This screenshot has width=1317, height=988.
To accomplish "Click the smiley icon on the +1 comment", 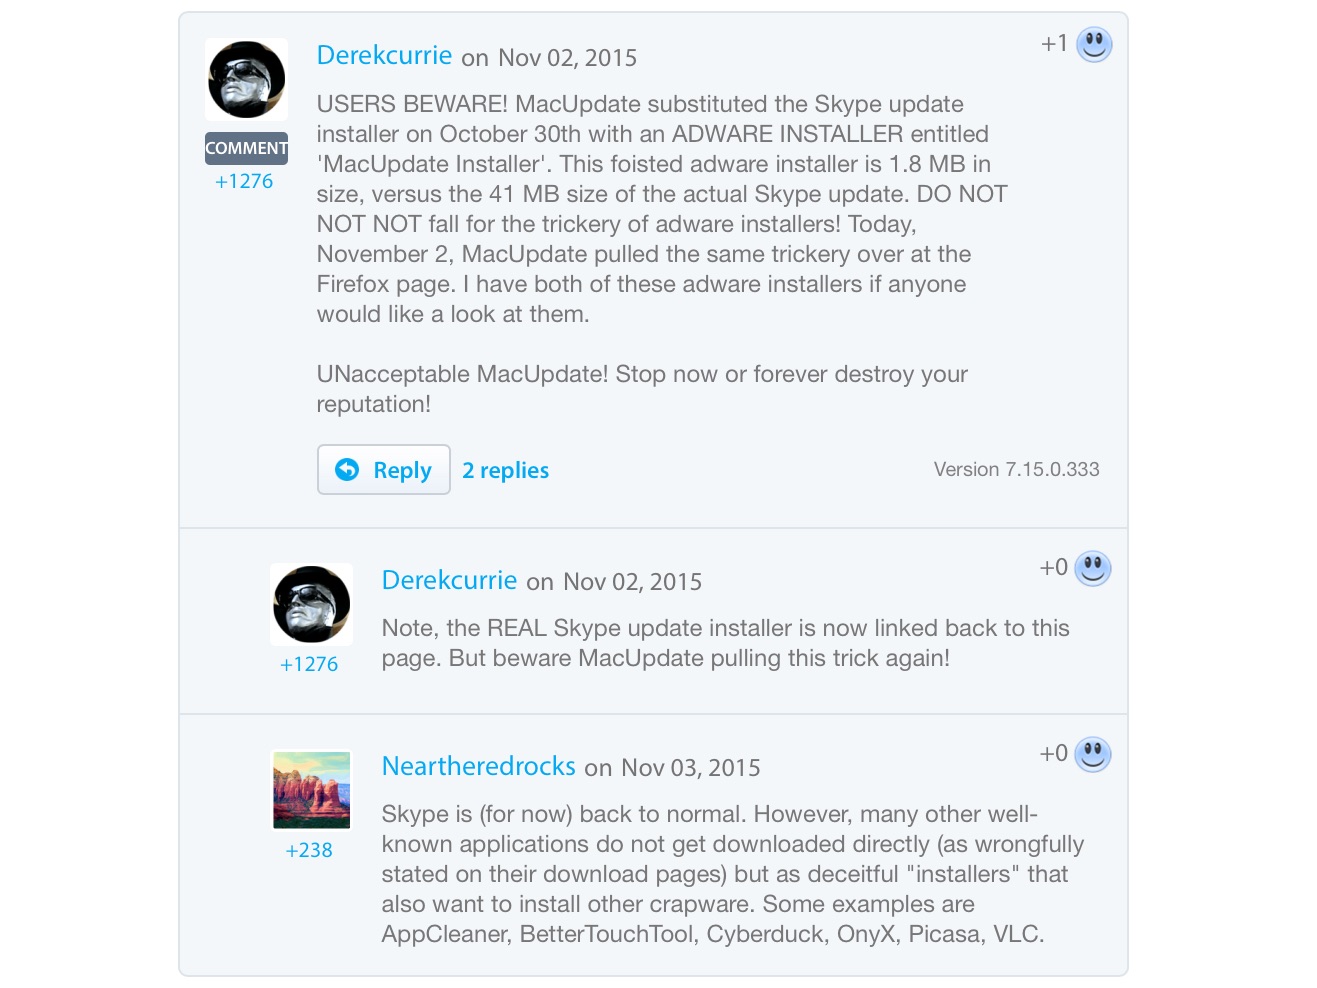I will 1094,44.
